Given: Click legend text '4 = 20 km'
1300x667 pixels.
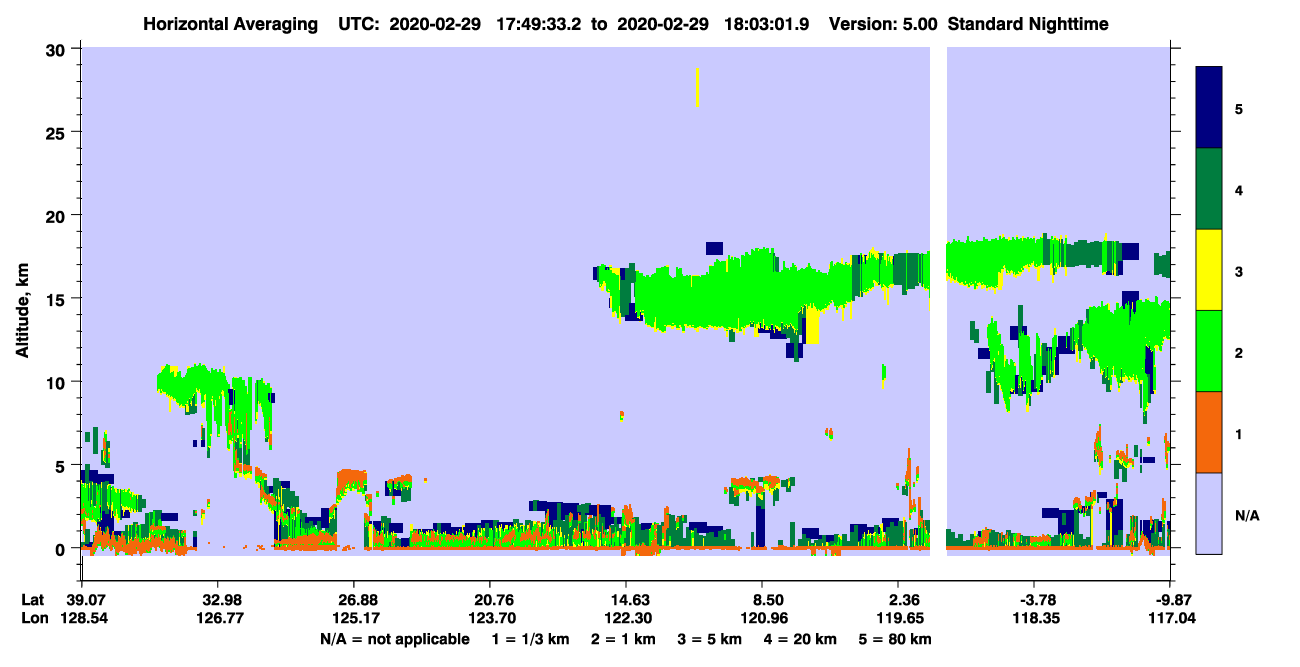Looking at the screenshot, I should click(802, 639).
